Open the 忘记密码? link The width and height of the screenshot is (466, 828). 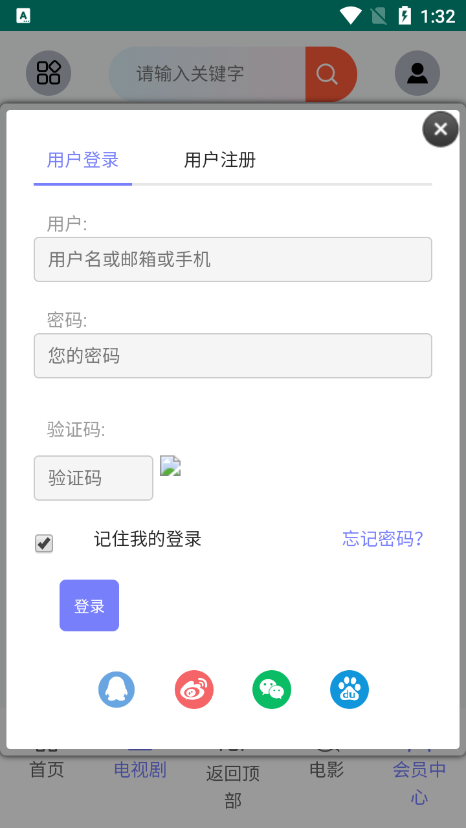point(383,539)
